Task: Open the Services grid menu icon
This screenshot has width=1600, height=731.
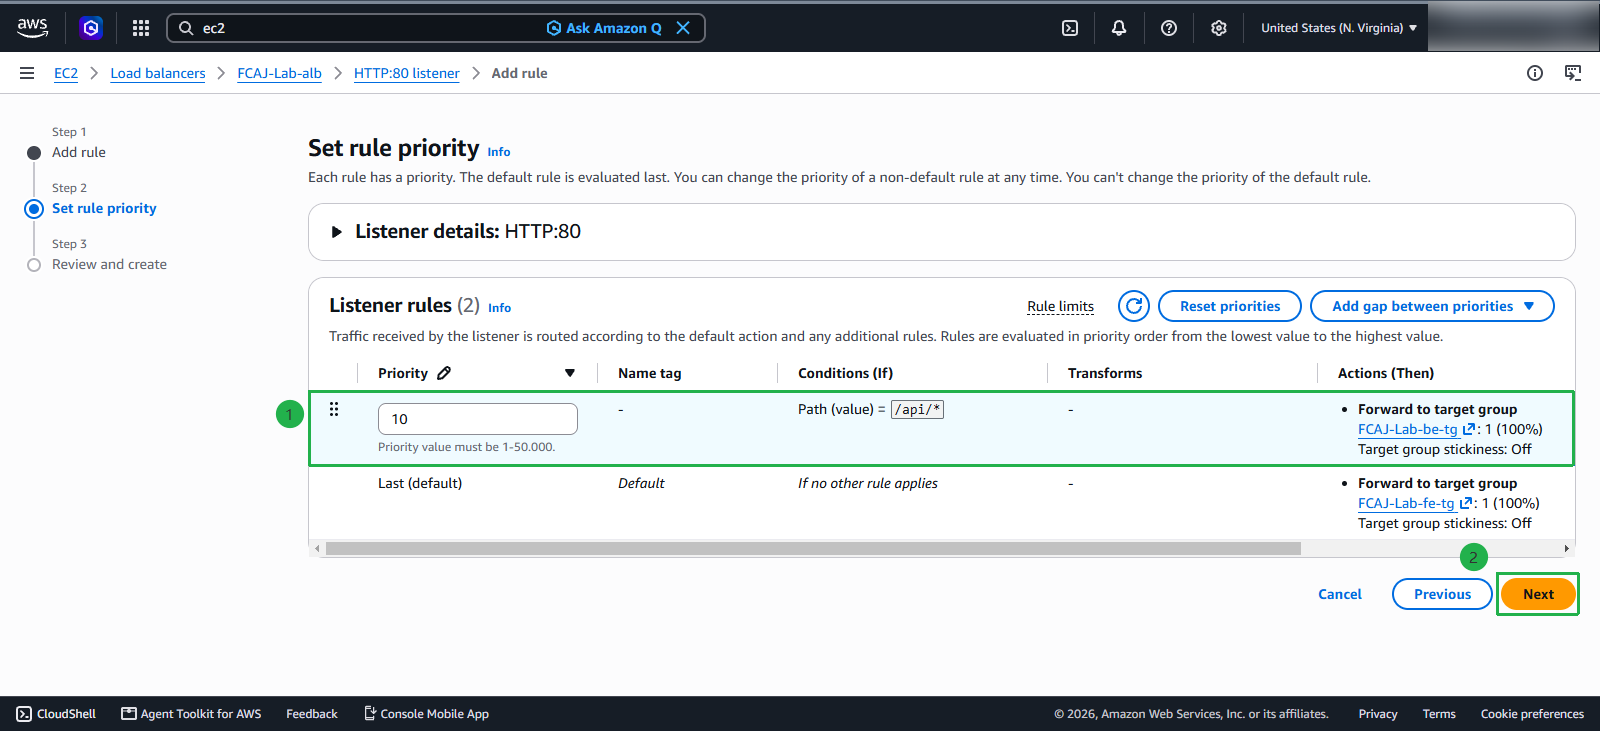Action: click(x=141, y=28)
